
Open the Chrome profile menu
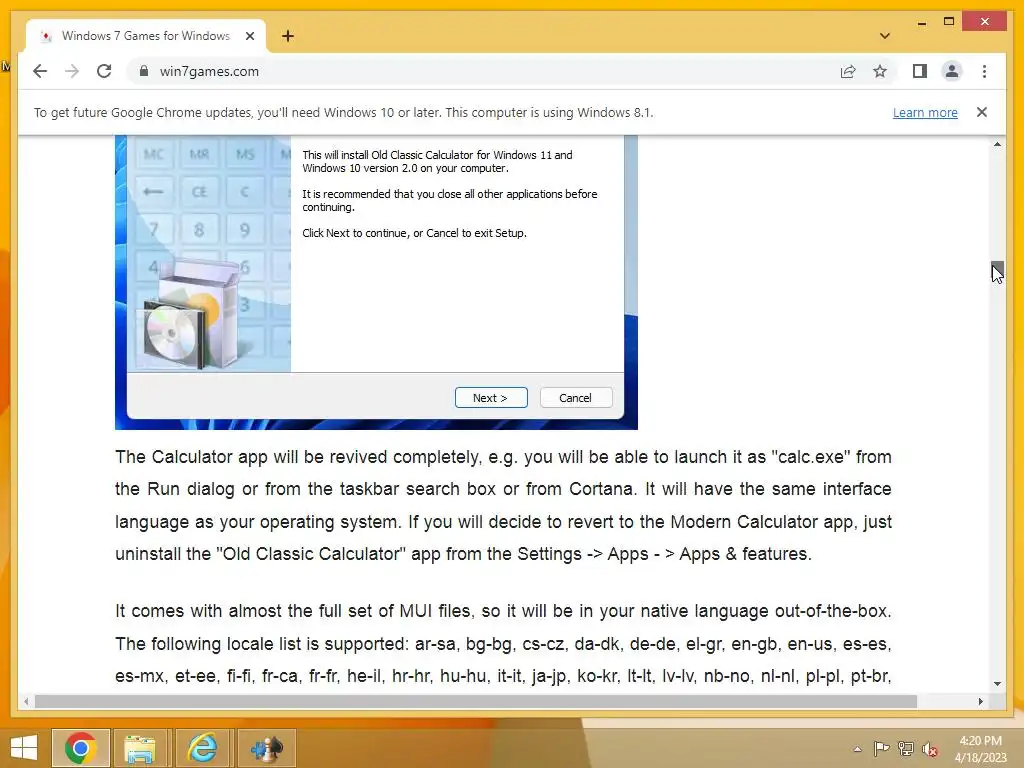pos(952,71)
